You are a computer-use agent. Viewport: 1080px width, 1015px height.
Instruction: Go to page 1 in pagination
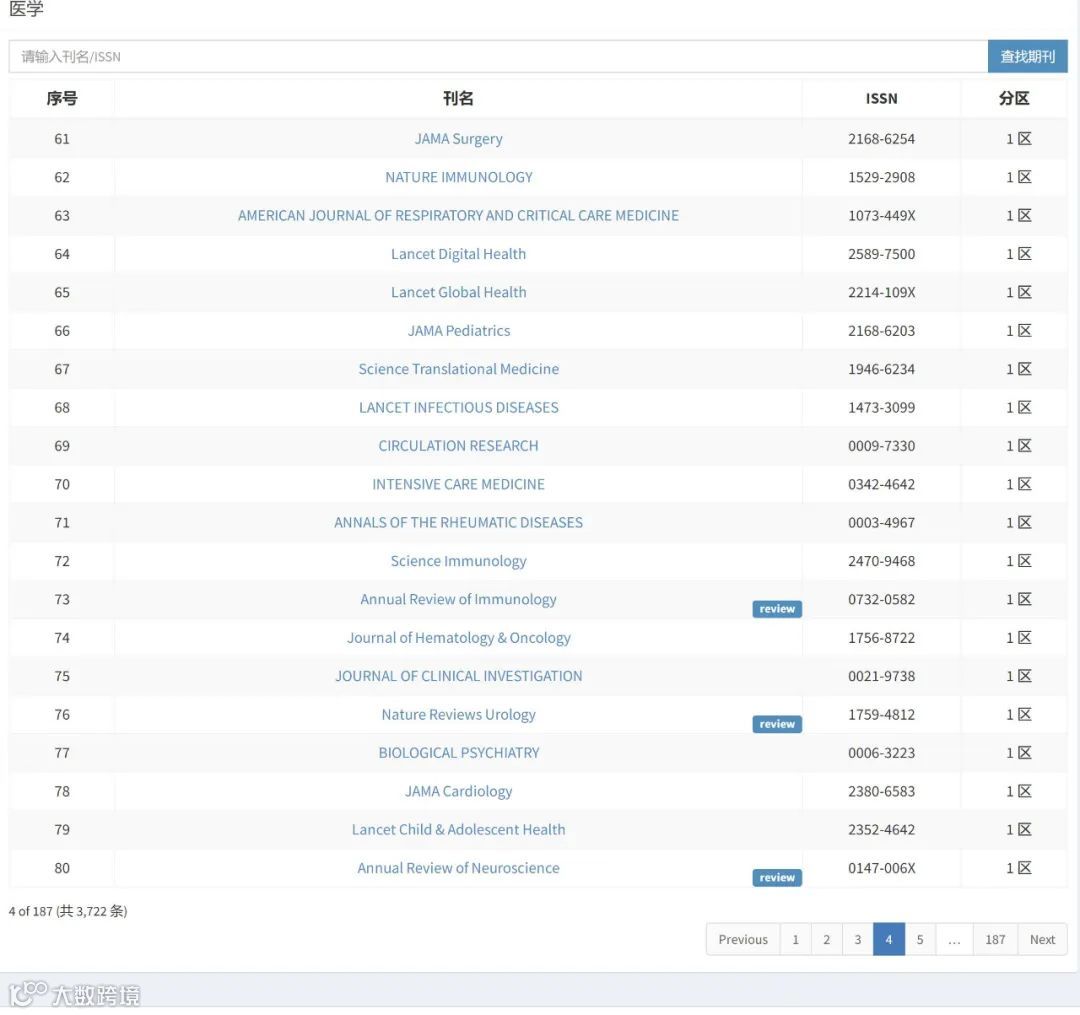[x=796, y=939]
